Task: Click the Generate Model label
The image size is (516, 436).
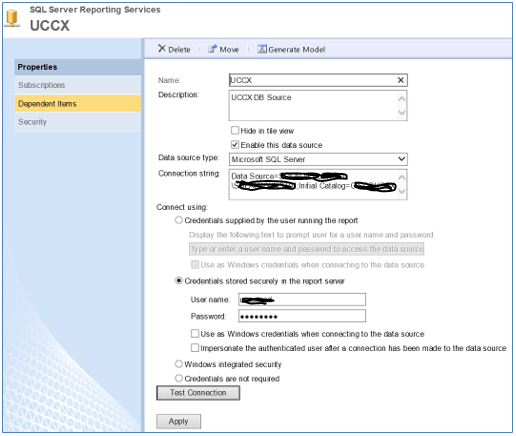Action: [x=297, y=50]
